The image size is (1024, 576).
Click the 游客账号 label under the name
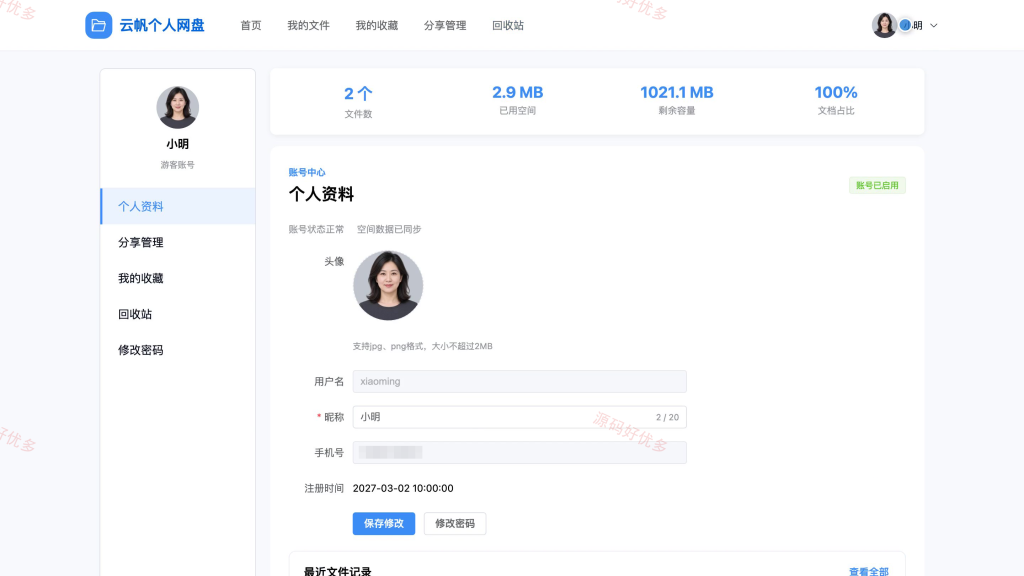[x=178, y=165]
